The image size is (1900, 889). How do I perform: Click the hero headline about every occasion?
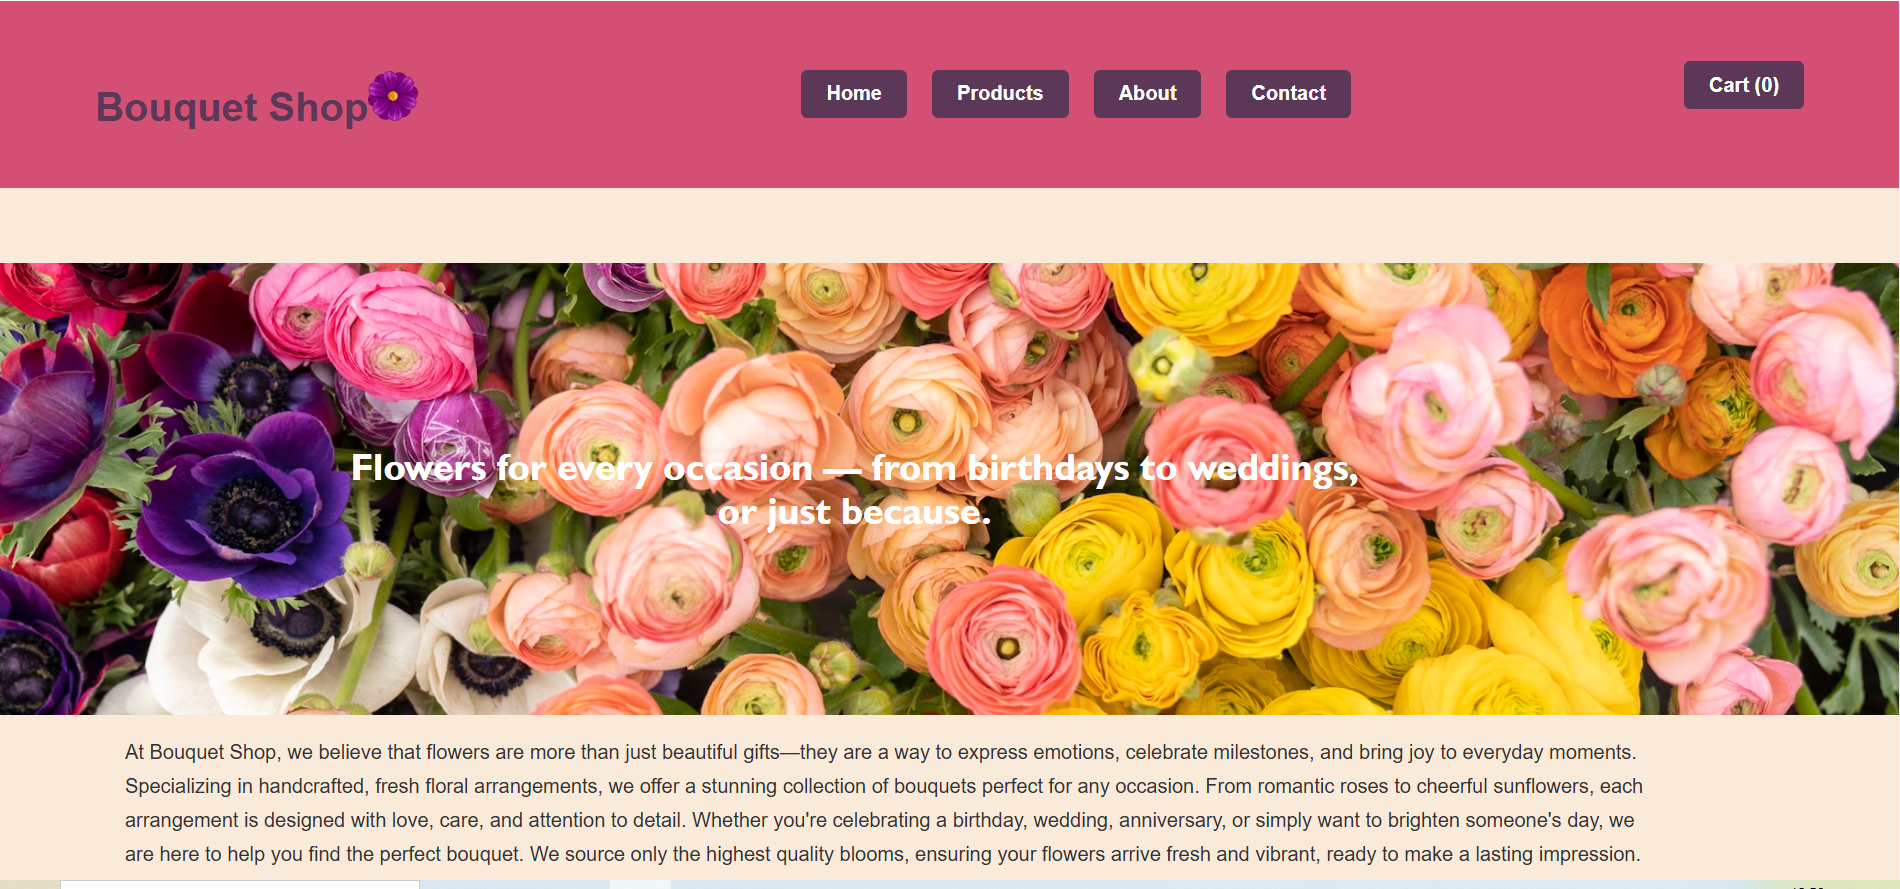[x=854, y=467]
